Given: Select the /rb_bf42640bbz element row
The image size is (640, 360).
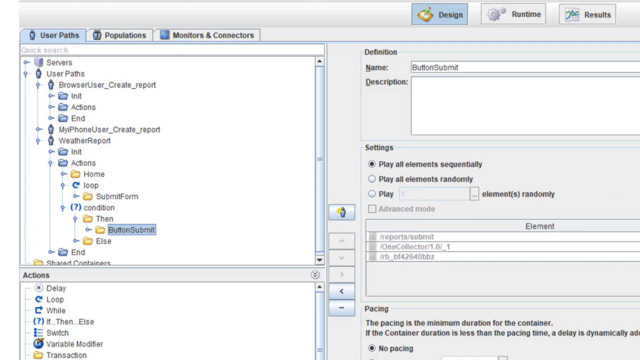Looking at the screenshot, I should coord(503,257).
